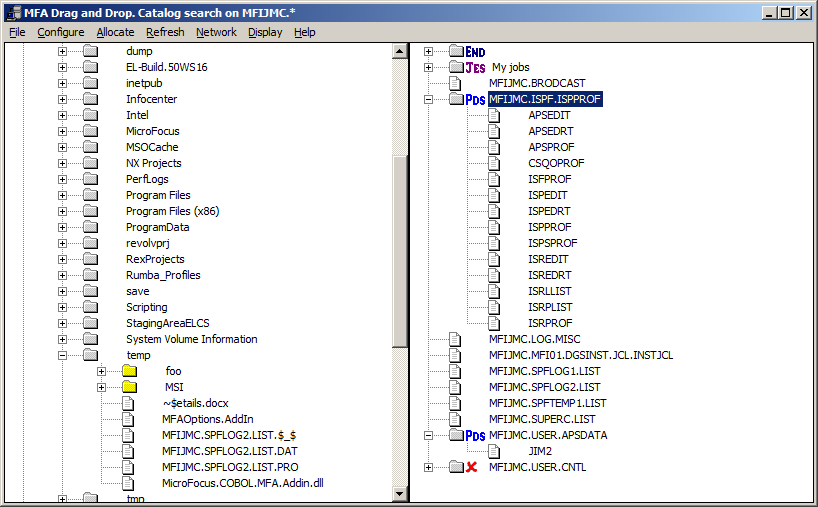Open the Network menu
818x507 pixels.
click(x=216, y=32)
